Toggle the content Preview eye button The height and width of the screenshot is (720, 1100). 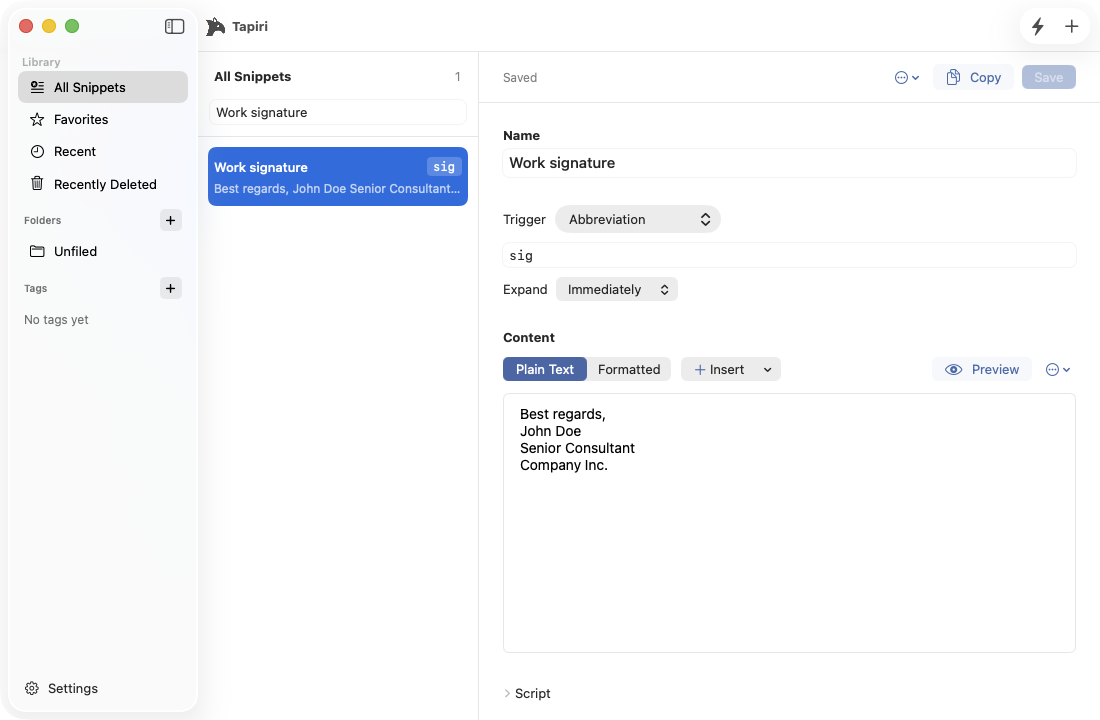(x=981, y=369)
